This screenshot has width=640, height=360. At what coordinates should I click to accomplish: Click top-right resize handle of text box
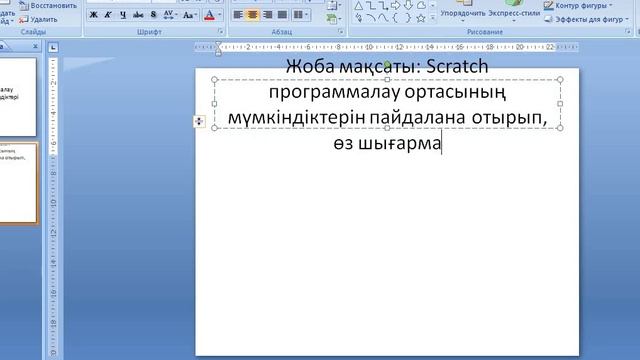point(560,80)
